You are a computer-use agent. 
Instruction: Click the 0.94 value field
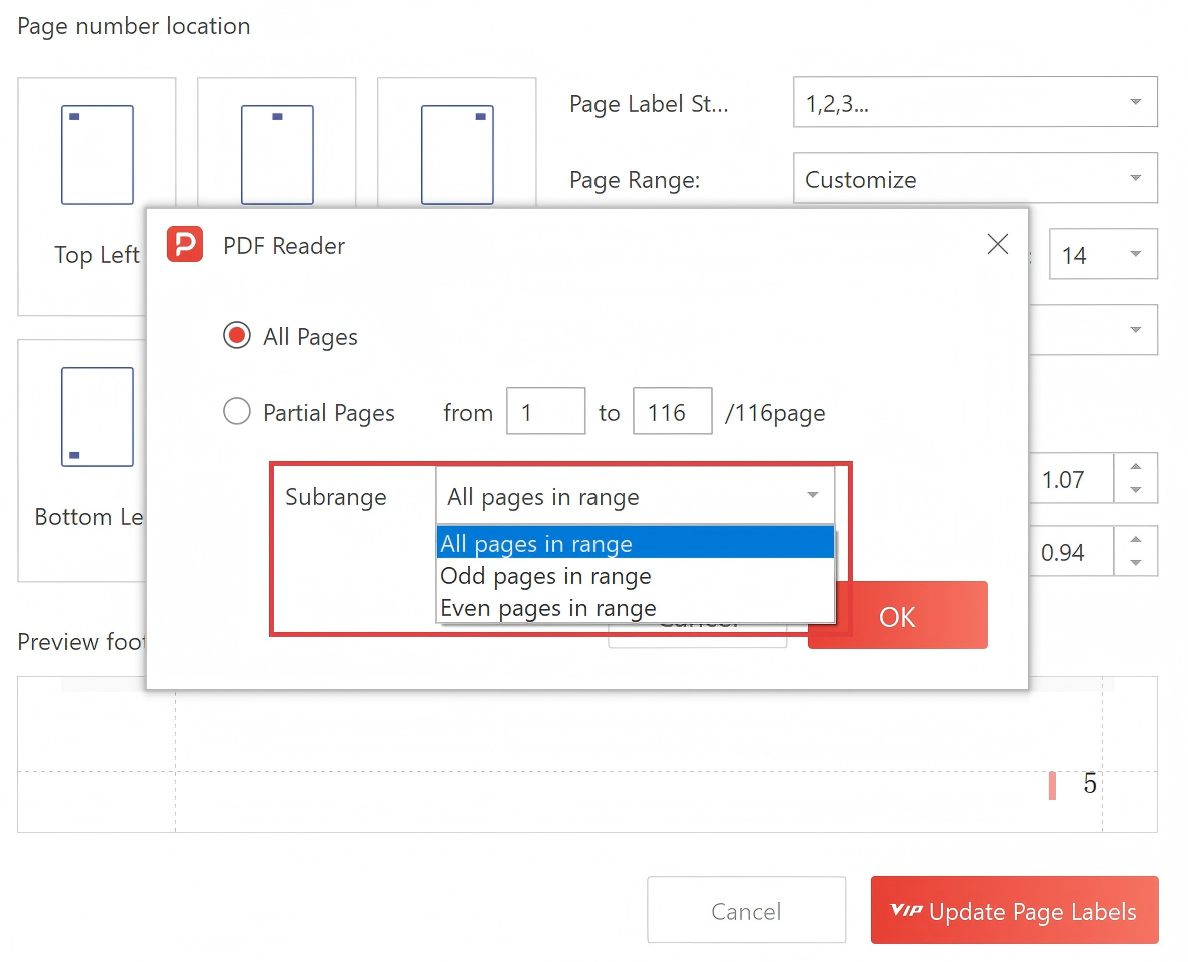click(x=1071, y=551)
